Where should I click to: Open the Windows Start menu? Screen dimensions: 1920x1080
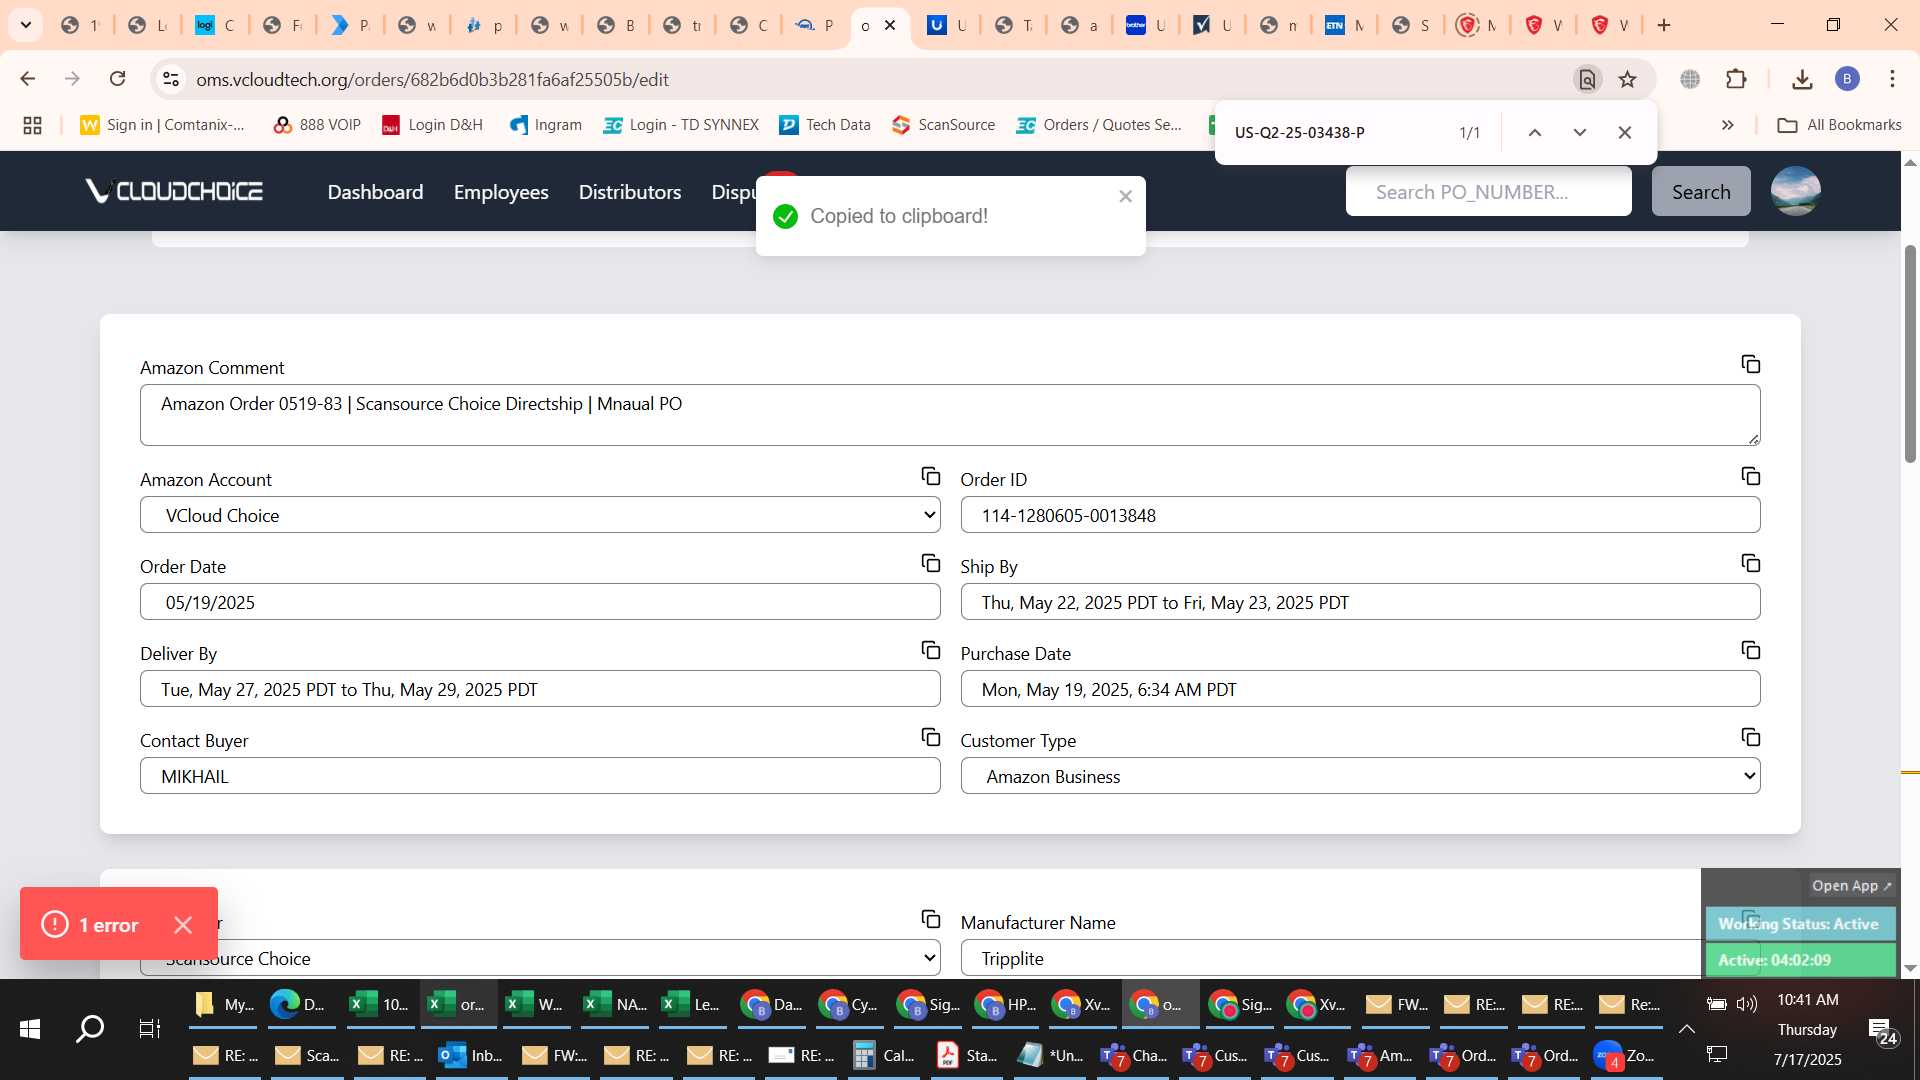(x=30, y=1028)
